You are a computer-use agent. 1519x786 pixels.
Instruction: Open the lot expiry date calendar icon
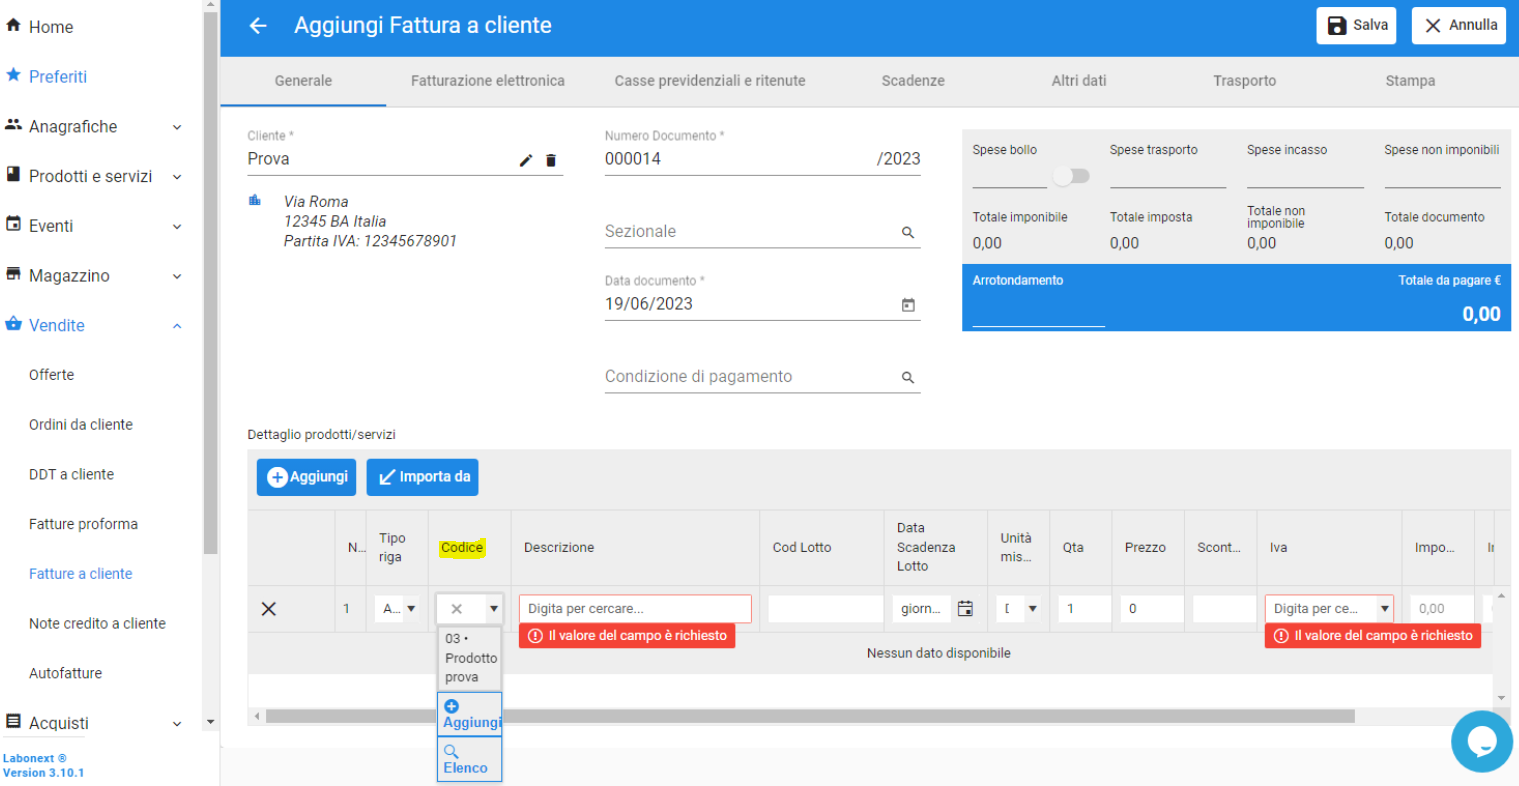965,609
